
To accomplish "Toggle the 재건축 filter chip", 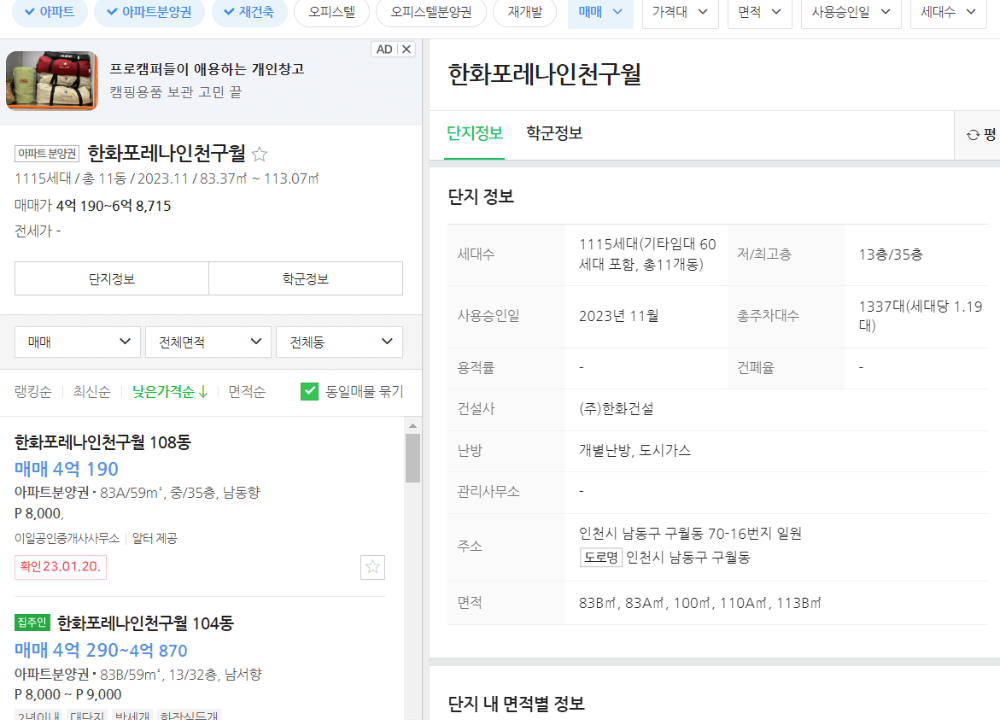I will click(249, 12).
